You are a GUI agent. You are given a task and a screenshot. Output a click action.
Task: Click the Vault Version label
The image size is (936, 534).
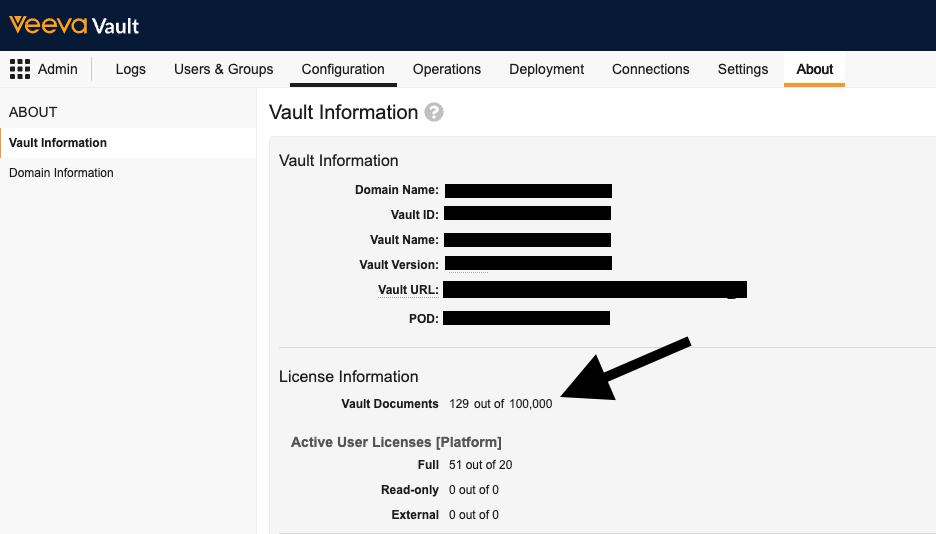(x=399, y=265)
